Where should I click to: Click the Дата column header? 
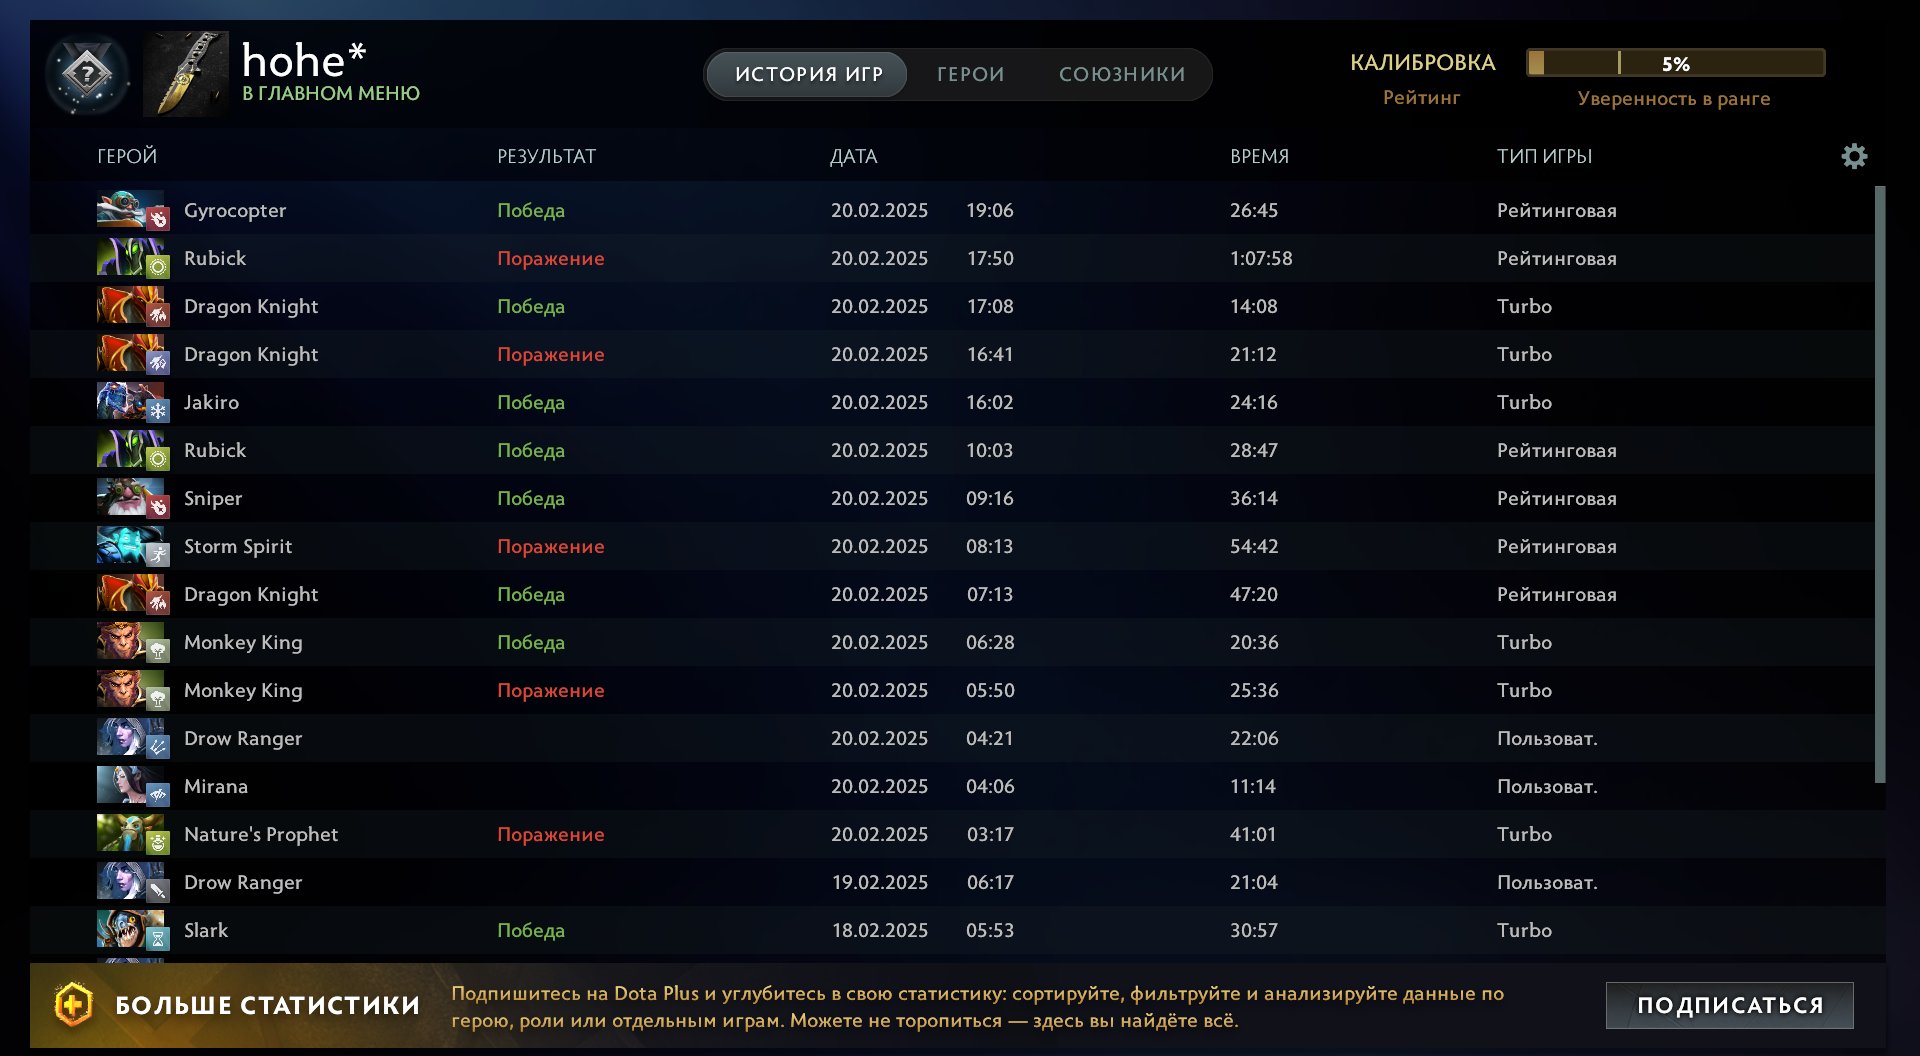click(x=853, y=156)
